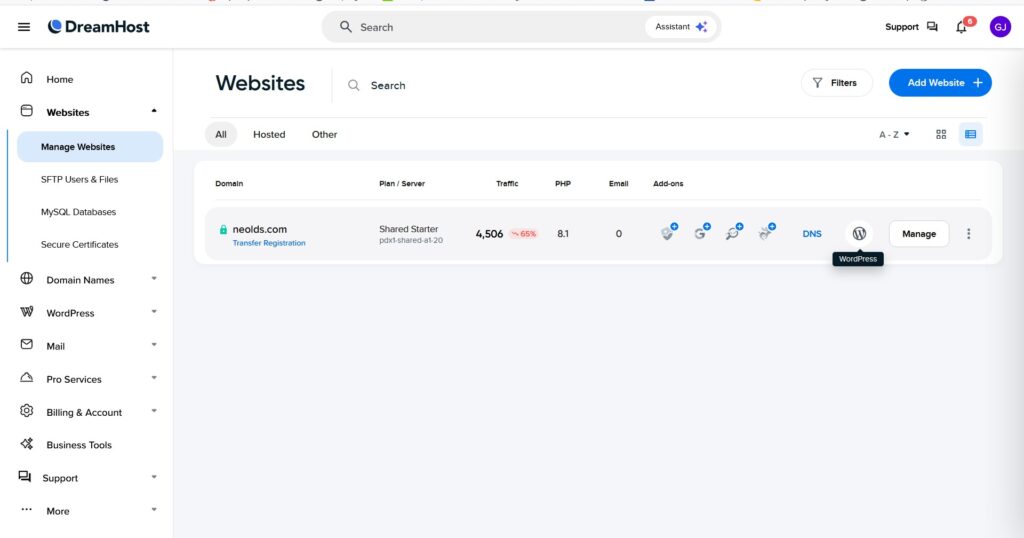Select the Hosted tab

click(269, 135)
